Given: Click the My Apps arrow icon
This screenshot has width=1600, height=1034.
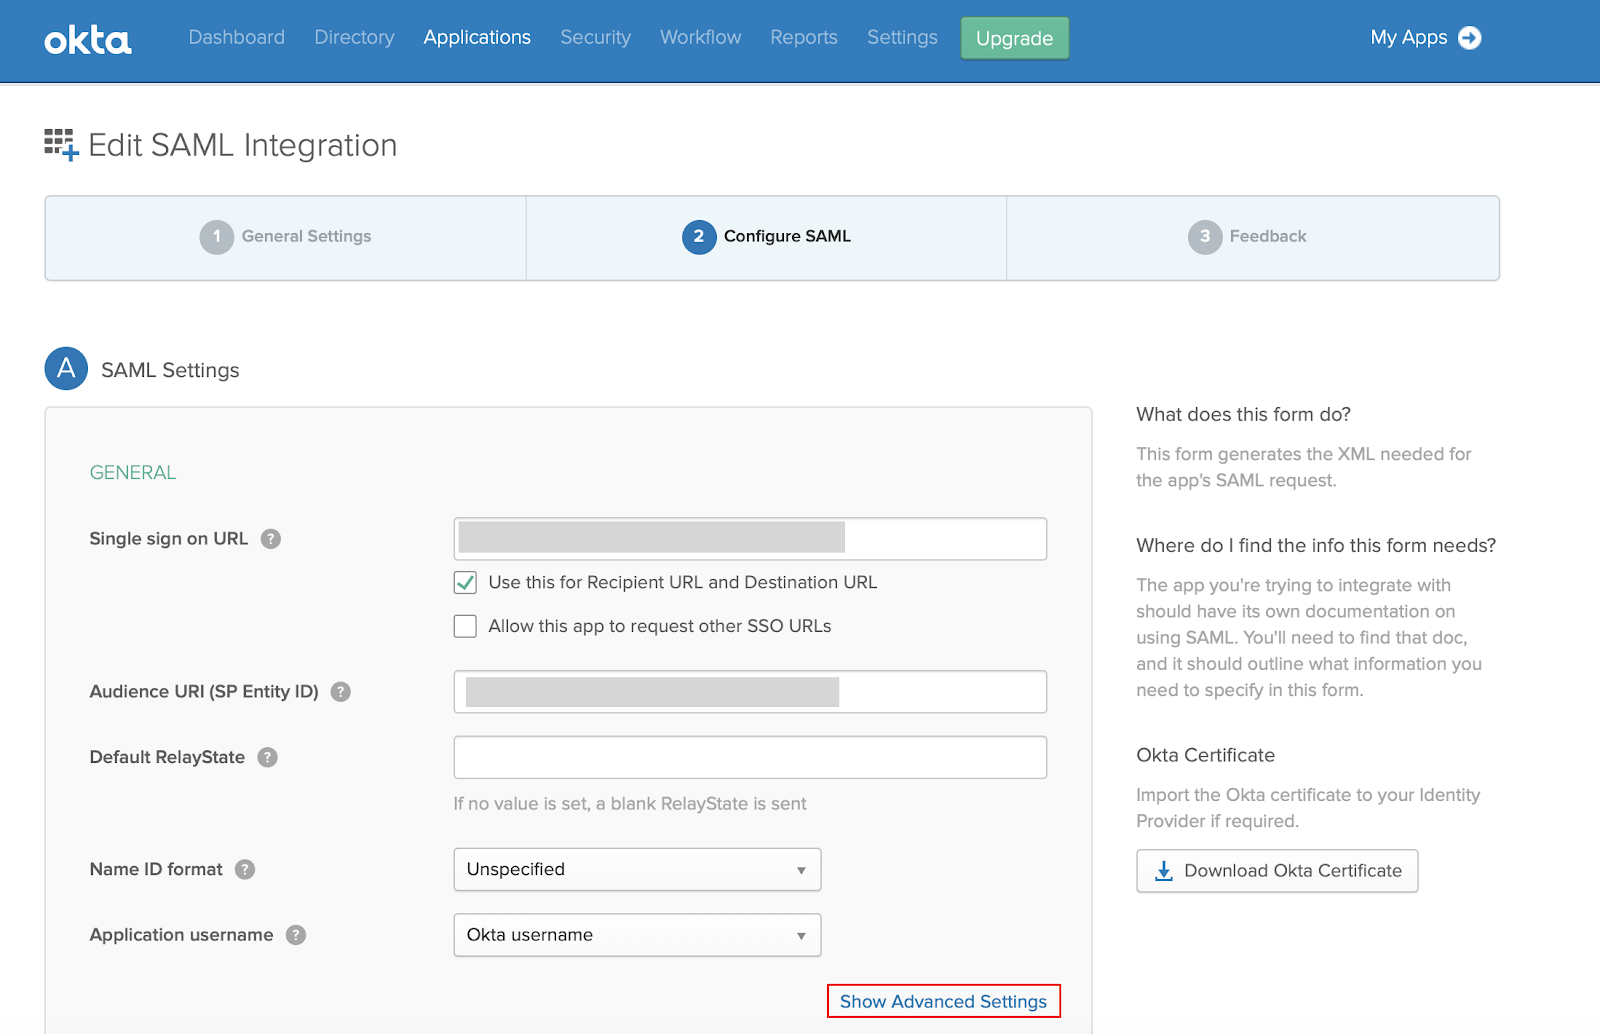Looking at the screenshot, I should coord(1470,38).
